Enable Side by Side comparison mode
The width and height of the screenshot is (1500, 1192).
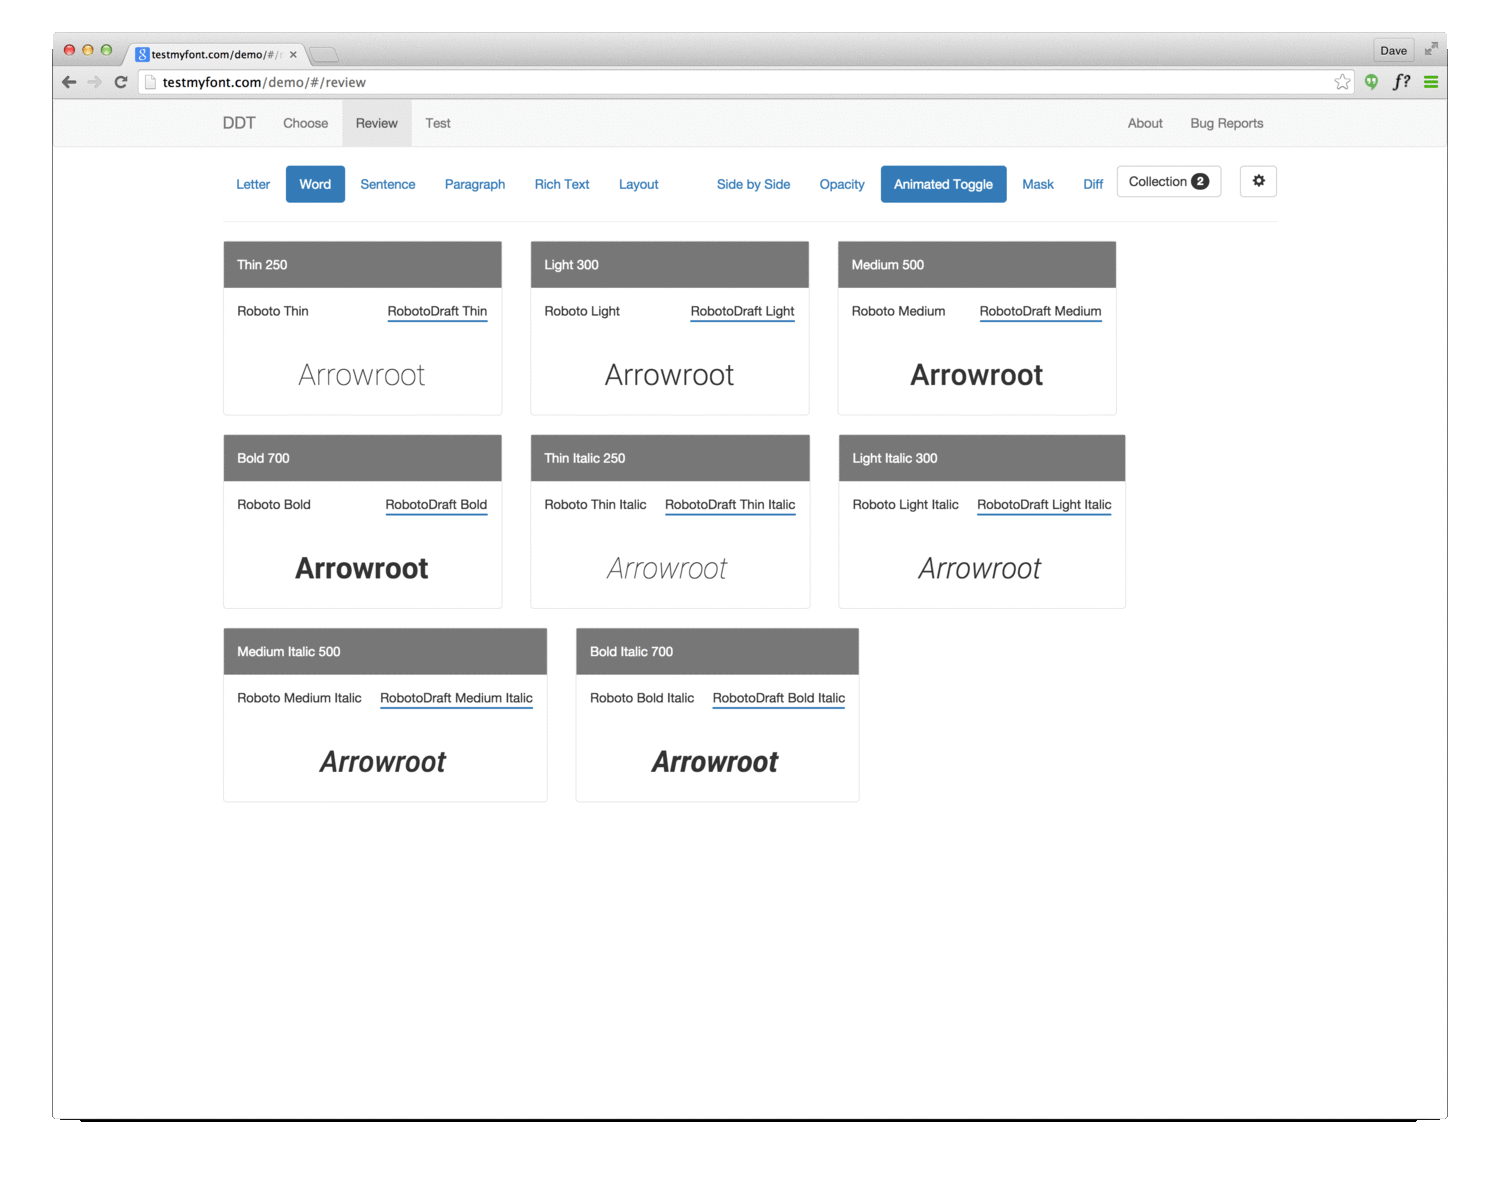753,184
